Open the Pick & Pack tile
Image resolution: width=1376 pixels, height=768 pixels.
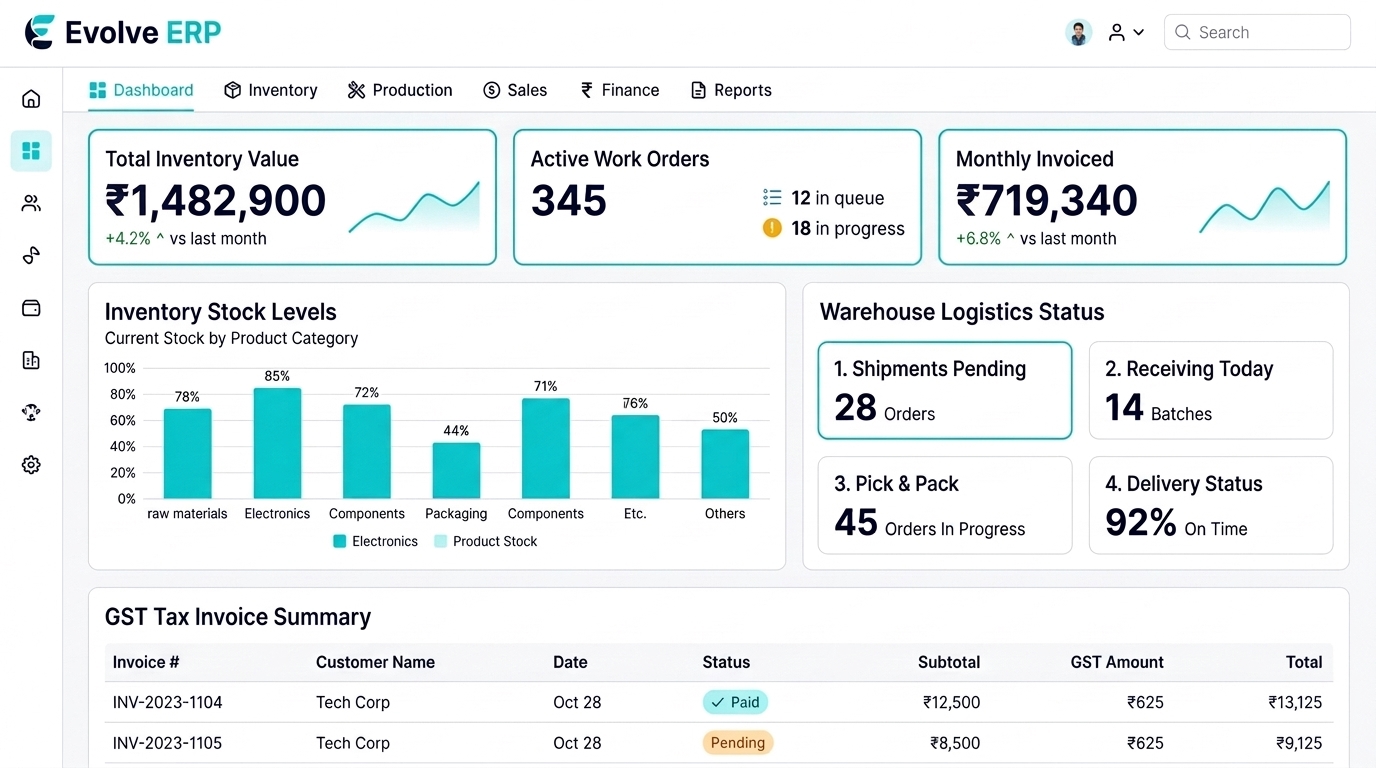945,505
